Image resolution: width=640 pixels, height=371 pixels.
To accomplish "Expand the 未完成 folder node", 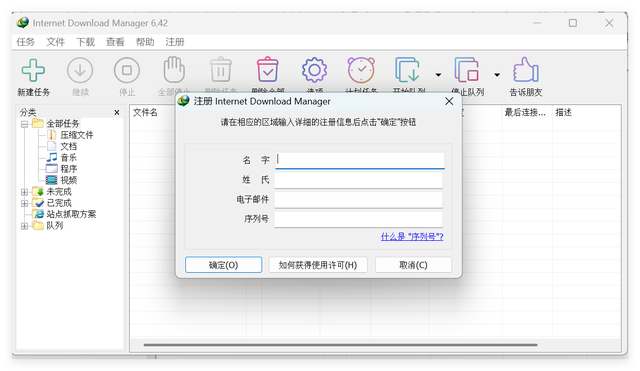I will click(24, 191).
